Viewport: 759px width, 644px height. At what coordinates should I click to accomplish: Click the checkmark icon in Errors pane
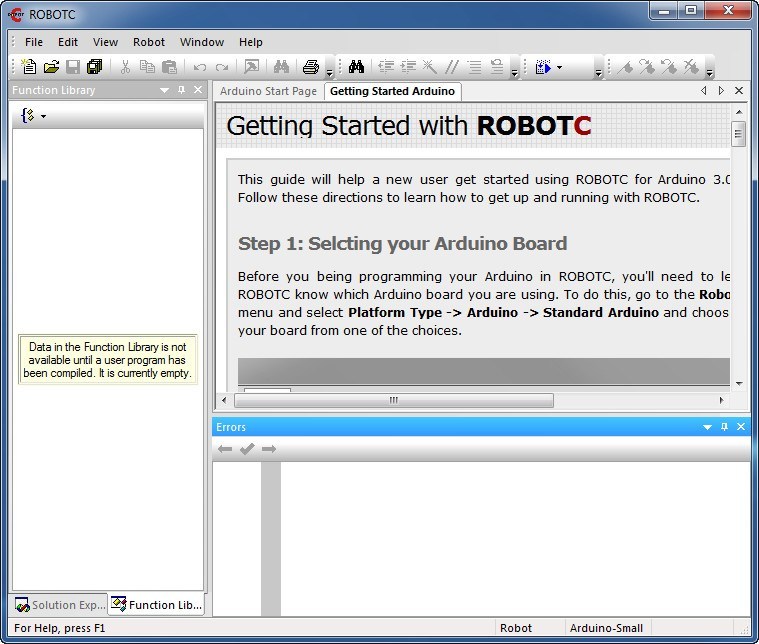[x=247, y=449]
